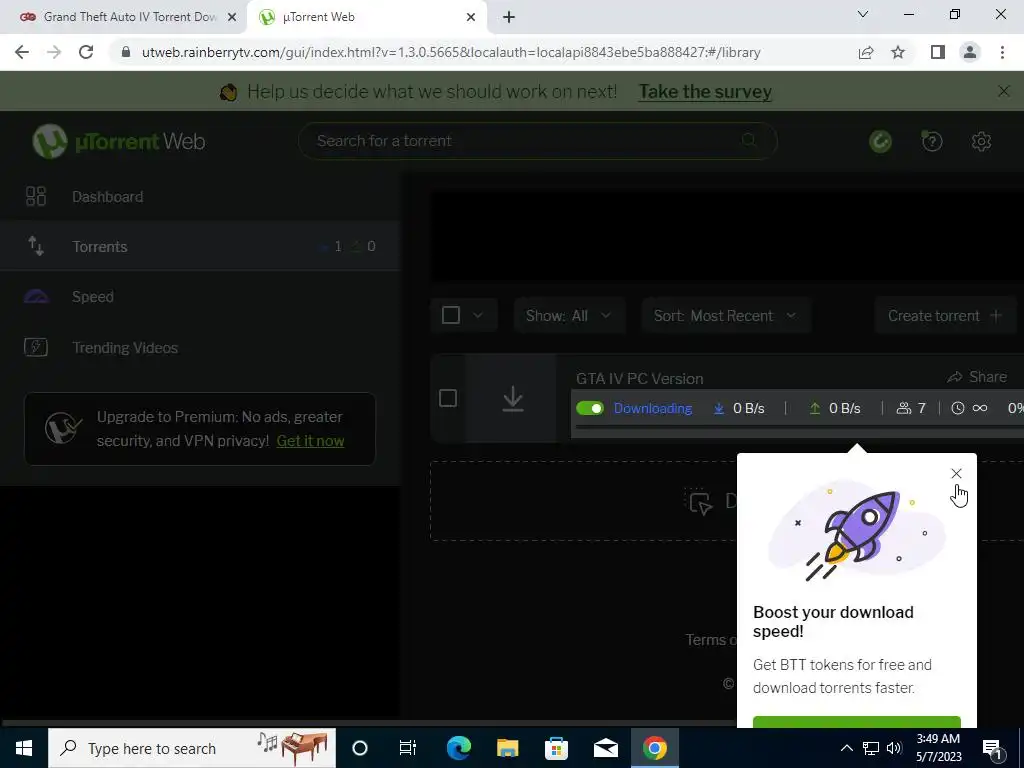Click the Speed gauge icon
Image resolution: width=1024 pixels, height=768 pixels.
point(37,296)
